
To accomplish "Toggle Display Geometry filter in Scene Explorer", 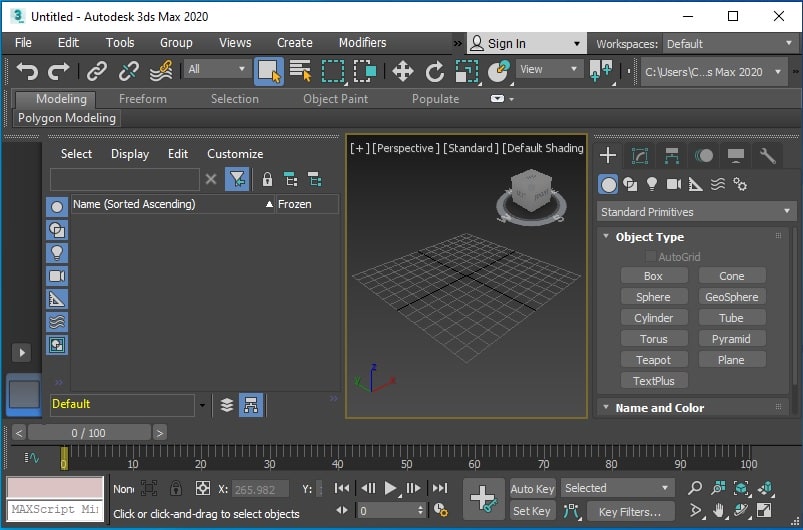I will point(57,206).
